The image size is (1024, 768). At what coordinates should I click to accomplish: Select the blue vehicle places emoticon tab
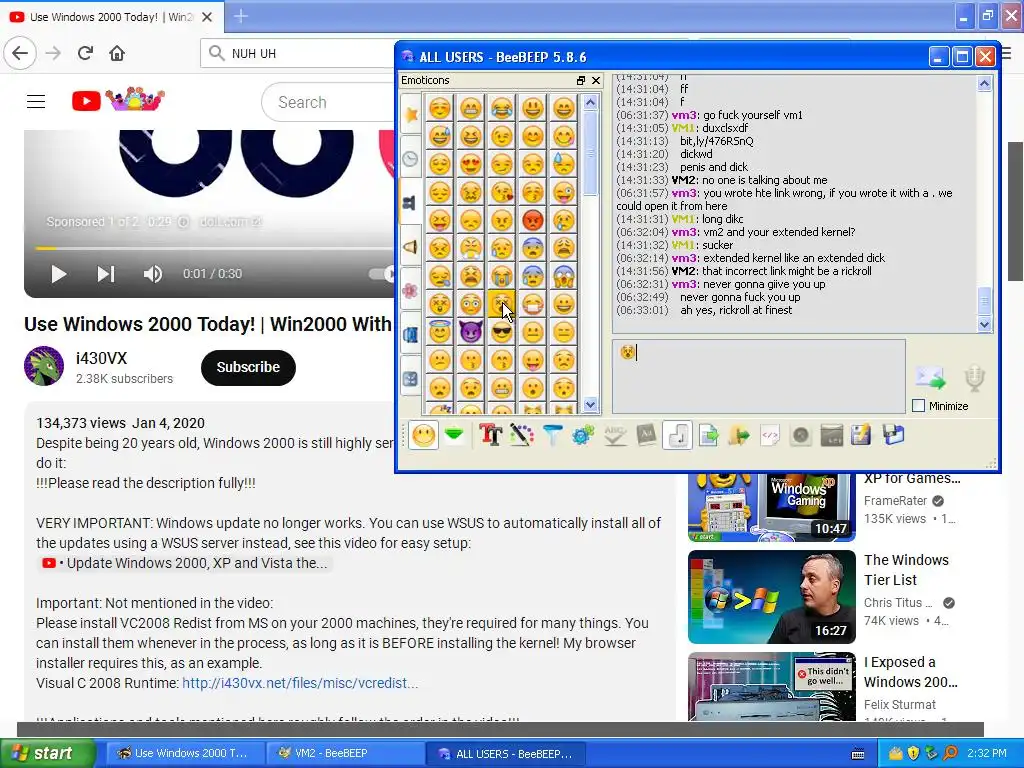point(411,335)
